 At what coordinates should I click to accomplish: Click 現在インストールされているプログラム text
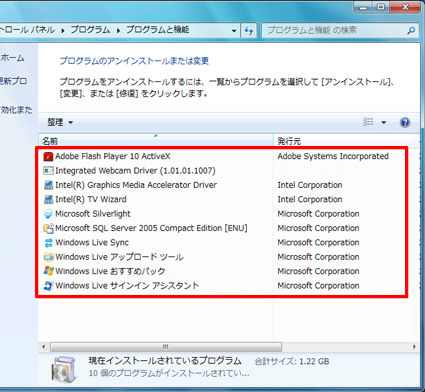tap(165, 361)
